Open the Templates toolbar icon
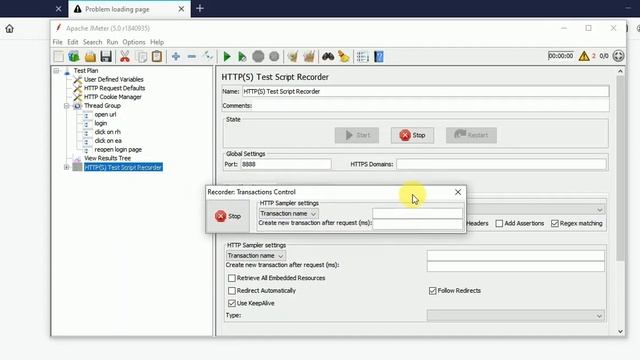This screenshot has width=640, height=360. point(74,56)
